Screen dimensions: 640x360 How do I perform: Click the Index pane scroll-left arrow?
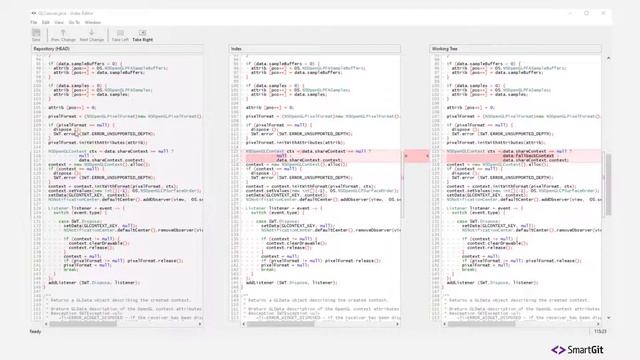pyautogui.click(x=244, y=324)
